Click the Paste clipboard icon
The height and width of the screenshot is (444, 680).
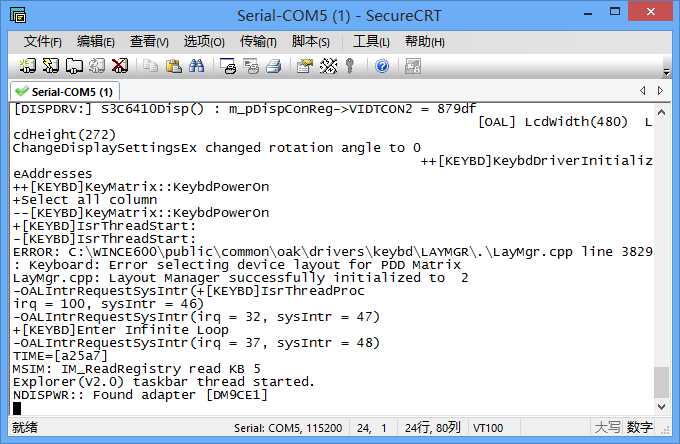tap(173, 66)
